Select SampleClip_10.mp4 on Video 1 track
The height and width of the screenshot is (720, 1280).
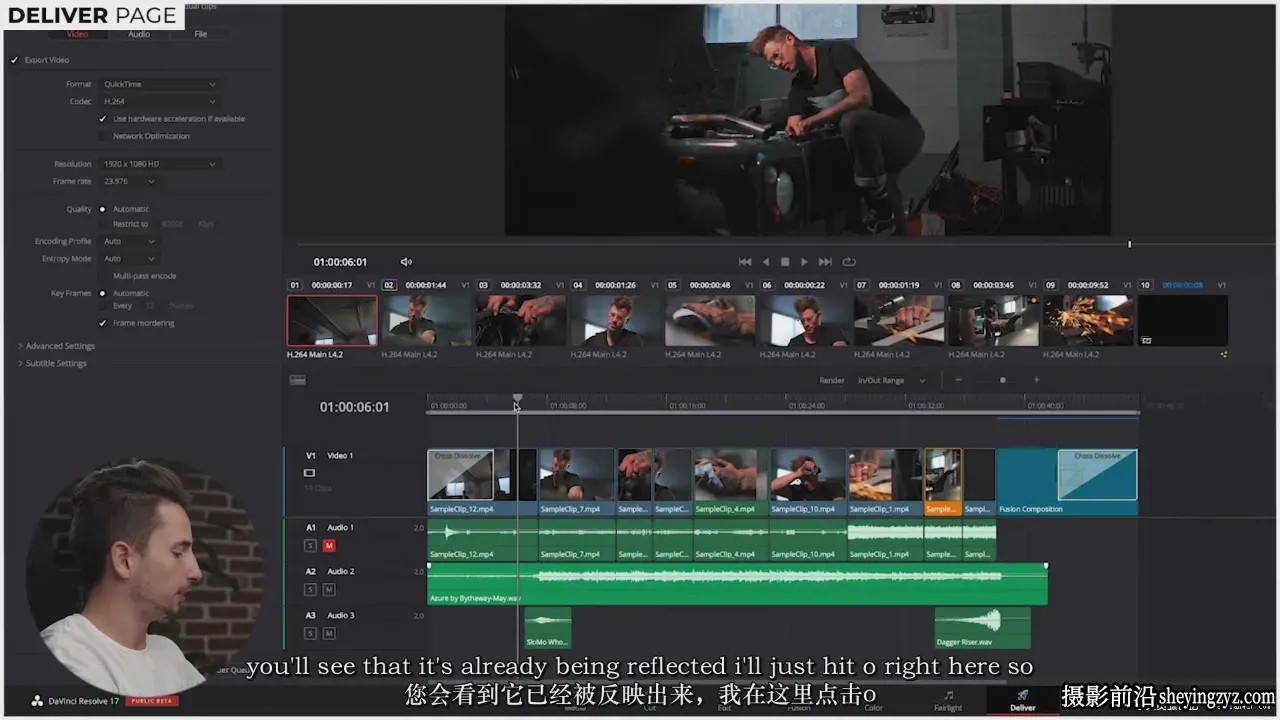tap(808, 482)
